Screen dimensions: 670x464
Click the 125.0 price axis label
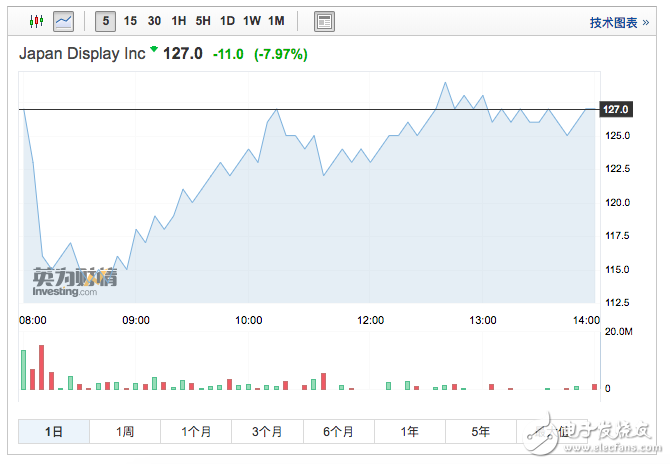coord(617,136)
